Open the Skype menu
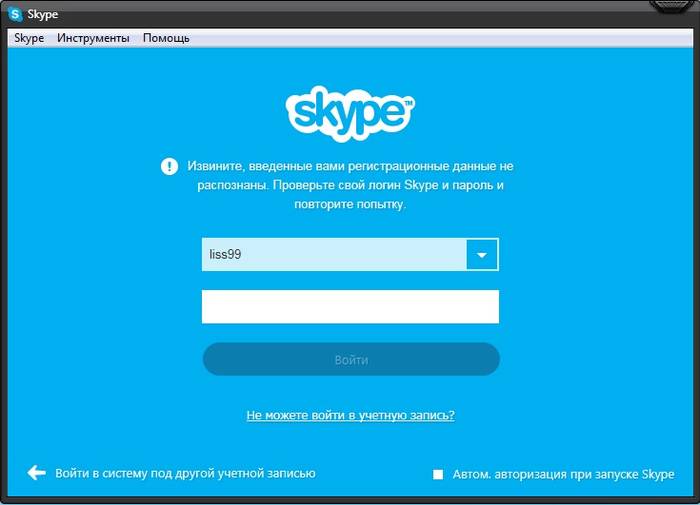Screen dimensions: 700x505 pos(29,38)
